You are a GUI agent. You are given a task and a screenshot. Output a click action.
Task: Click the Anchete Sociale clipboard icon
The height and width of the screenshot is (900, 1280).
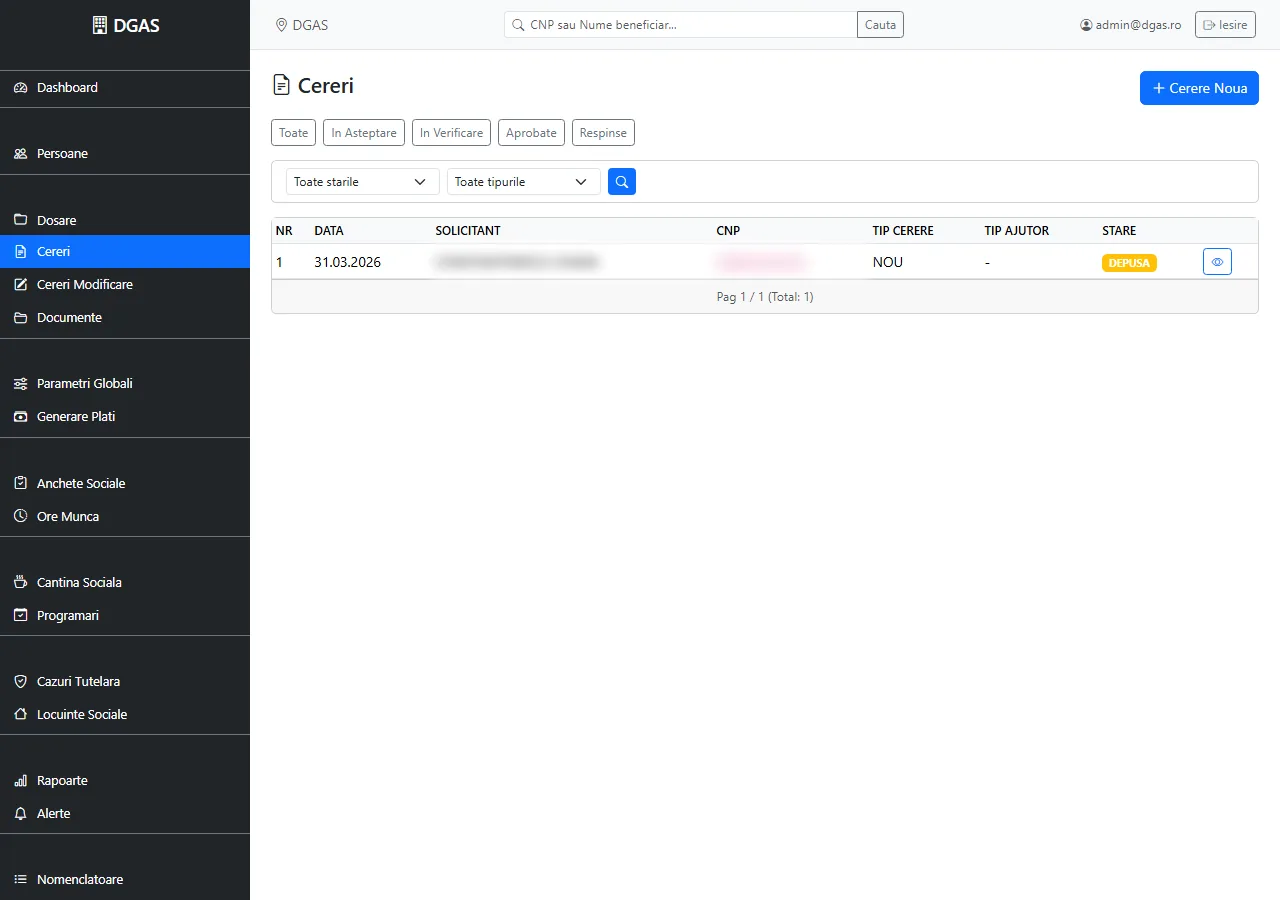pyautogui.click(x=20, y=484)
